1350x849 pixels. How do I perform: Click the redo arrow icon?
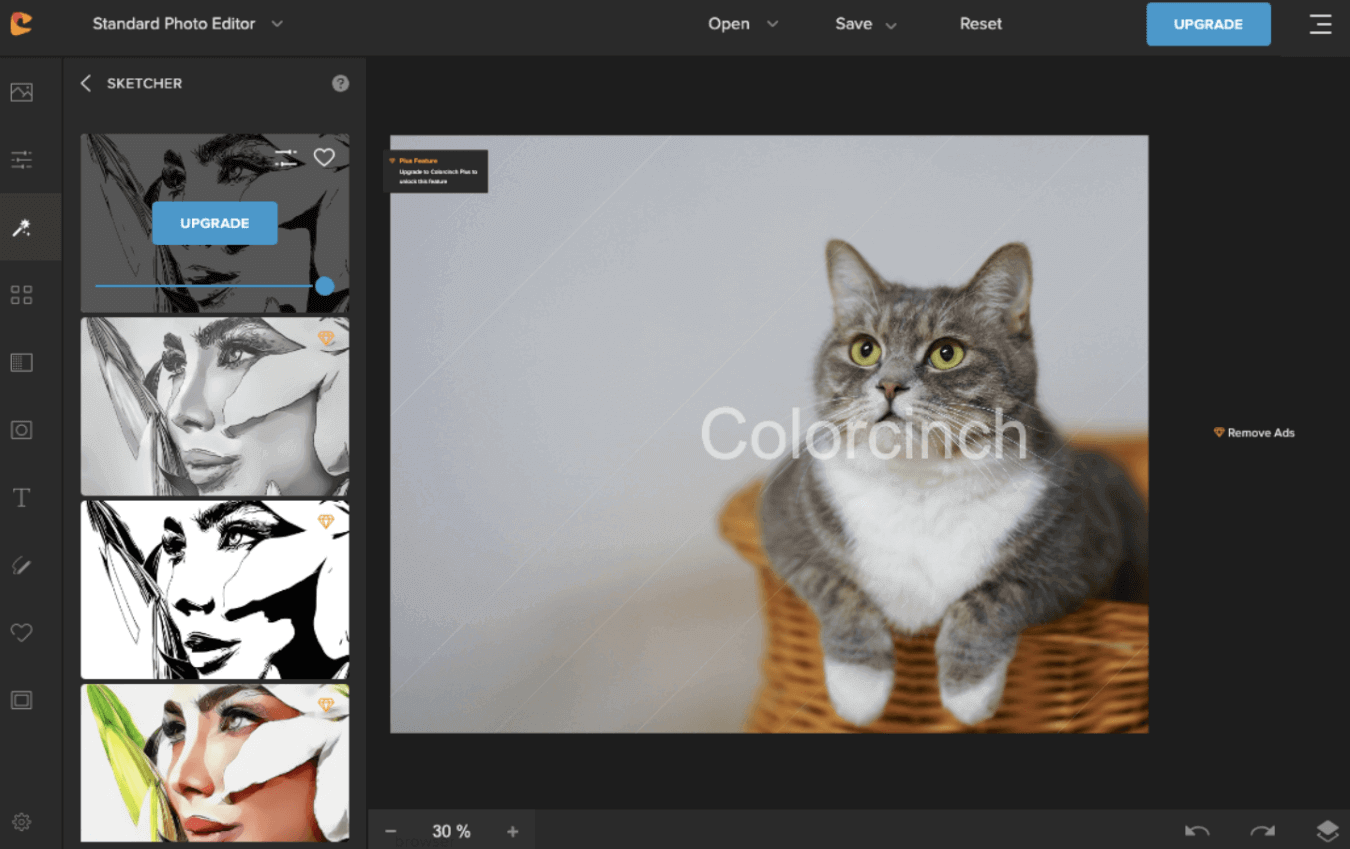[x=1262, y=831]
